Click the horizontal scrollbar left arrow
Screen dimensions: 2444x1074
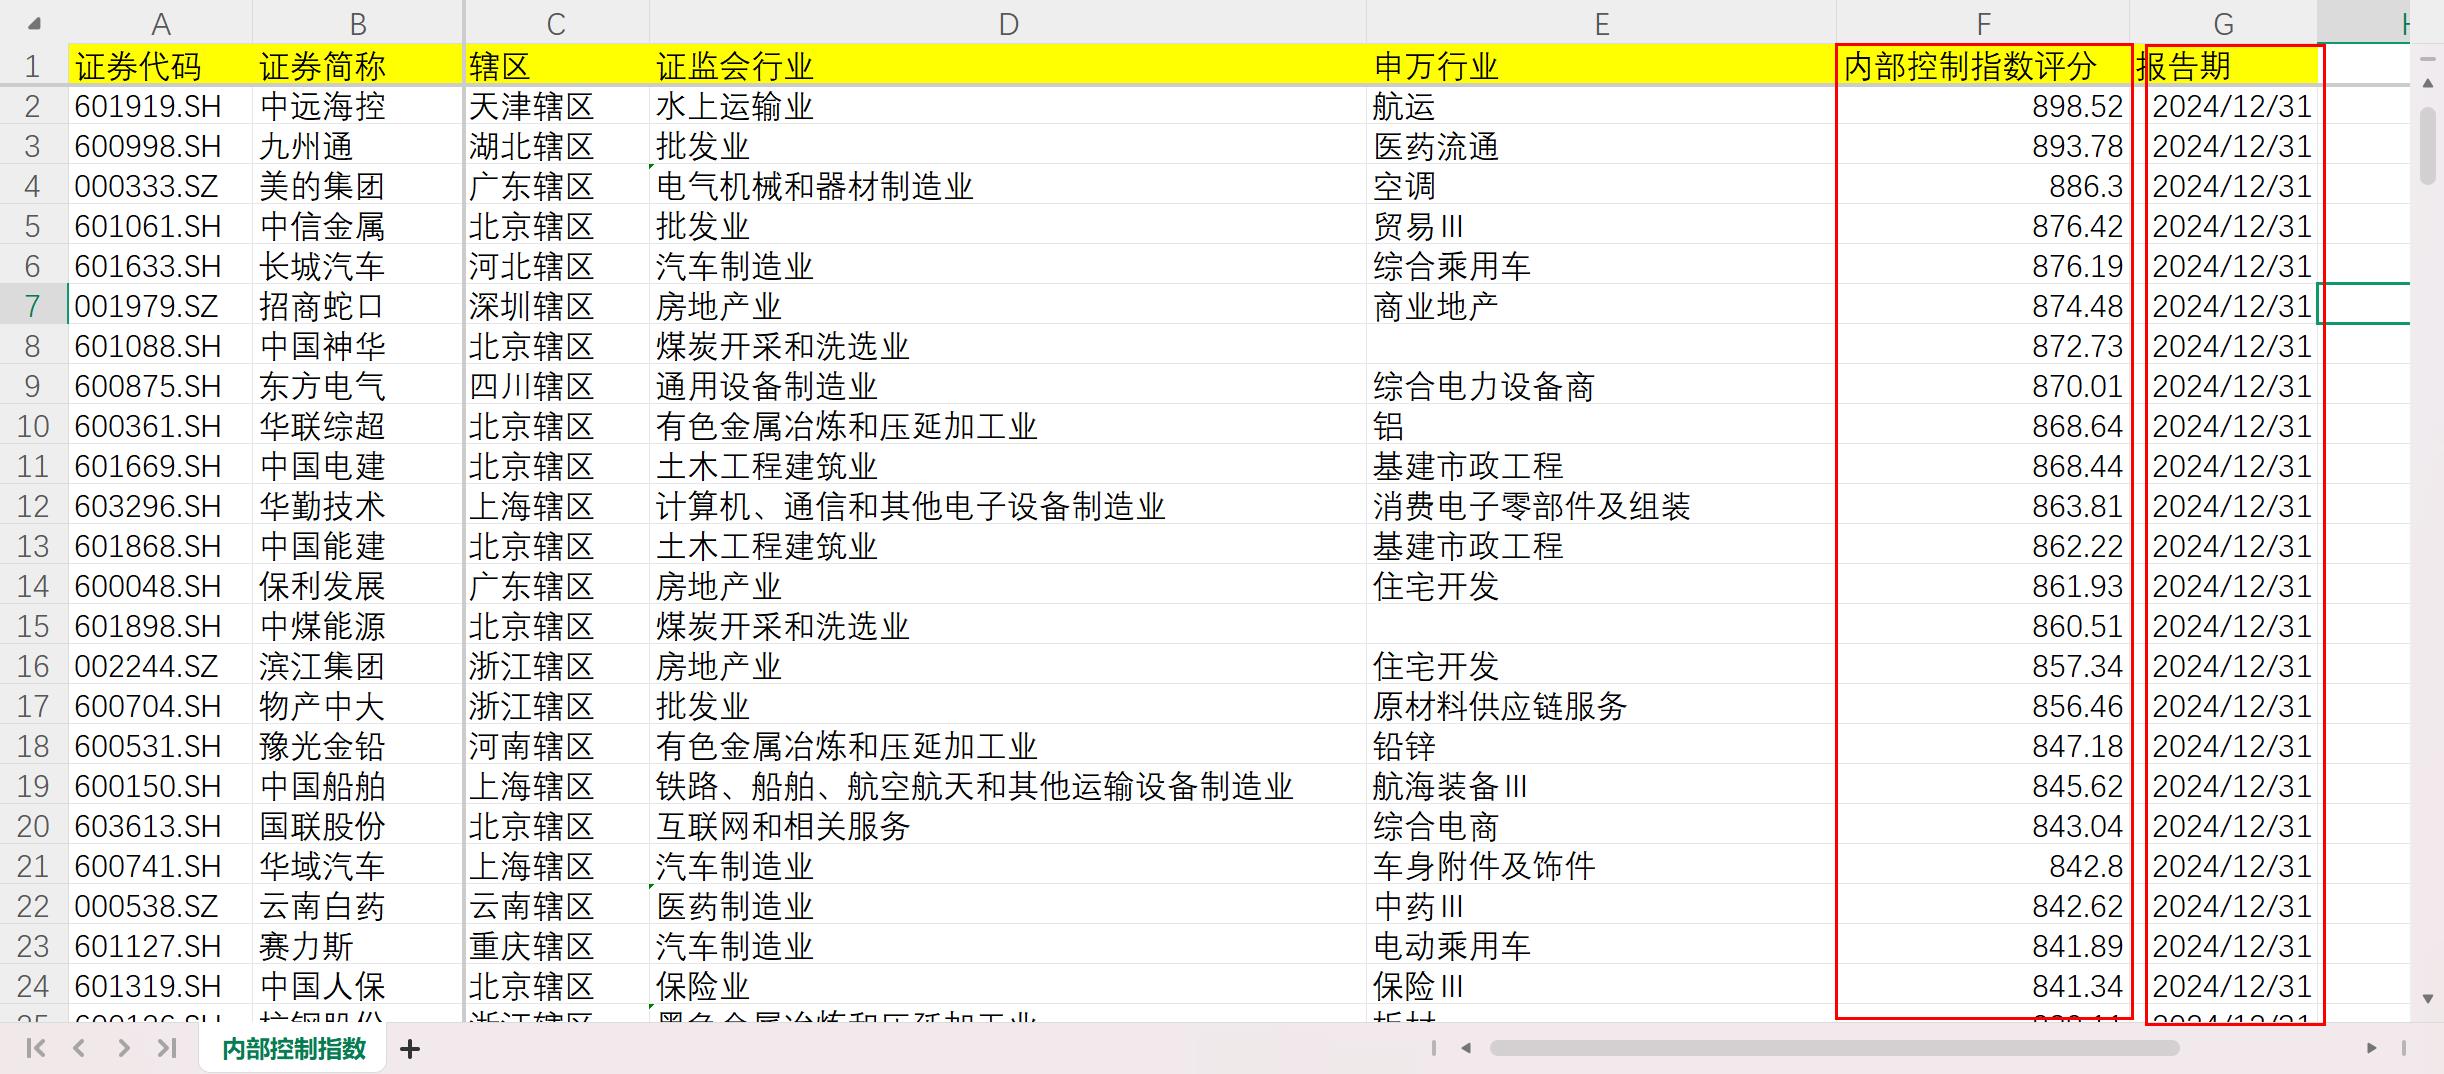click(x=1466, y=1048)
